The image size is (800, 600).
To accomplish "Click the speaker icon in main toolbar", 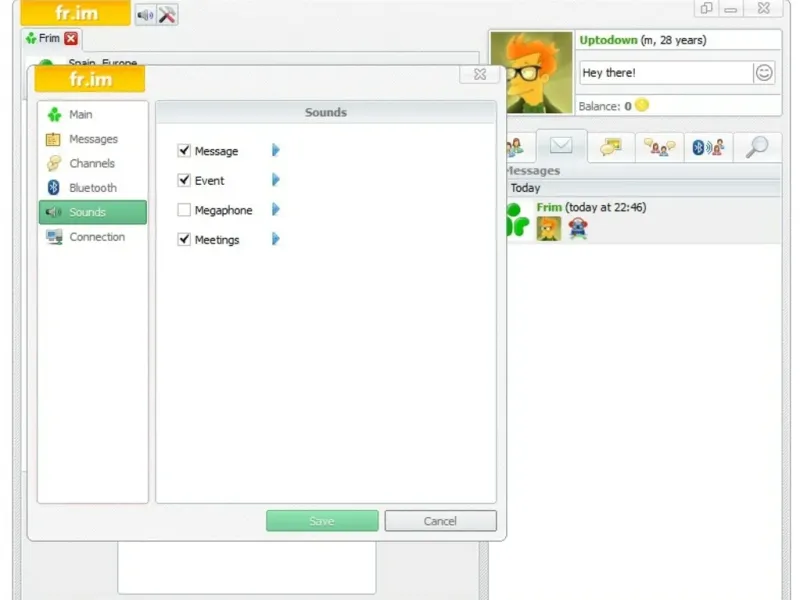I will coord(145,15).
